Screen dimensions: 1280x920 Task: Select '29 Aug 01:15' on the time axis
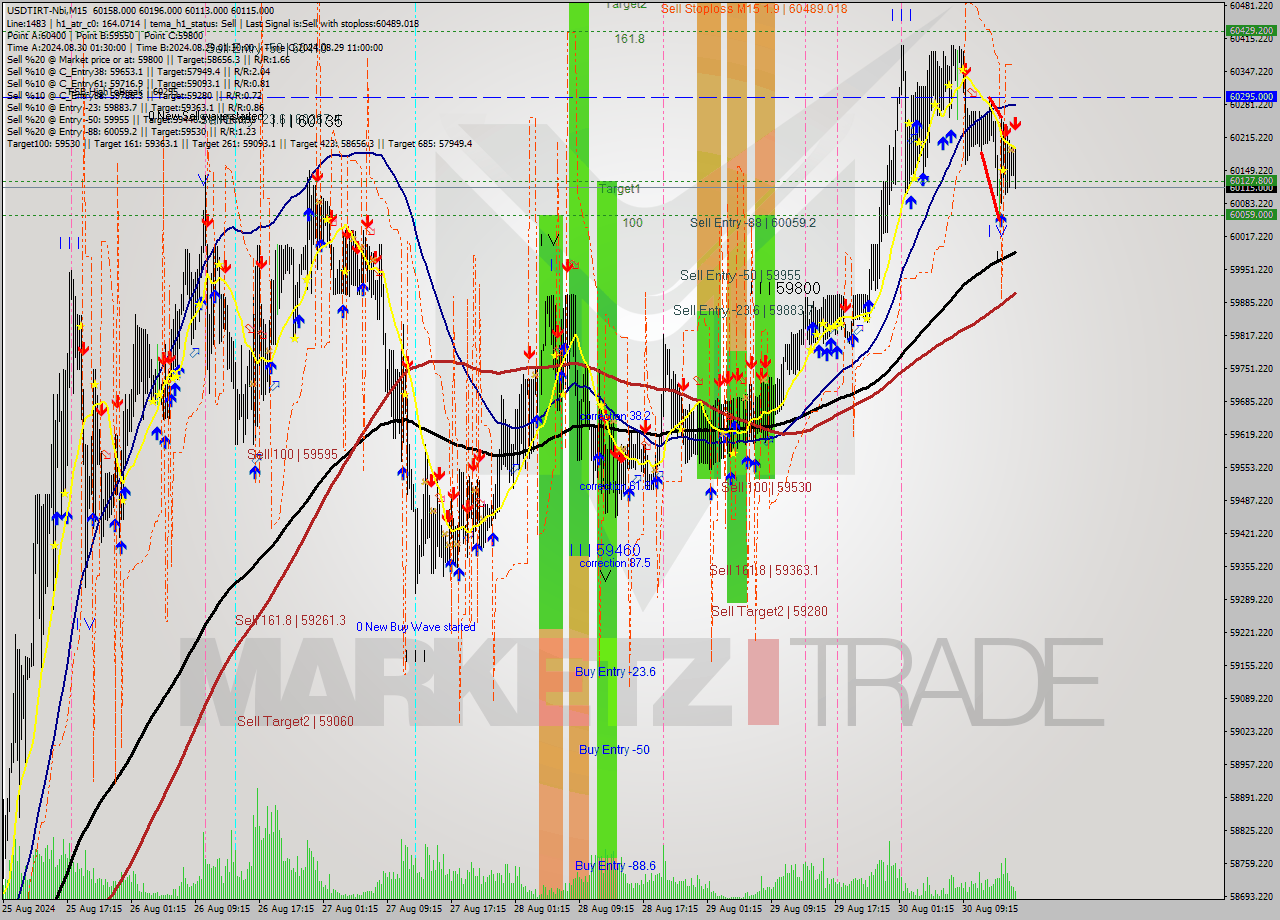(734, 910)
